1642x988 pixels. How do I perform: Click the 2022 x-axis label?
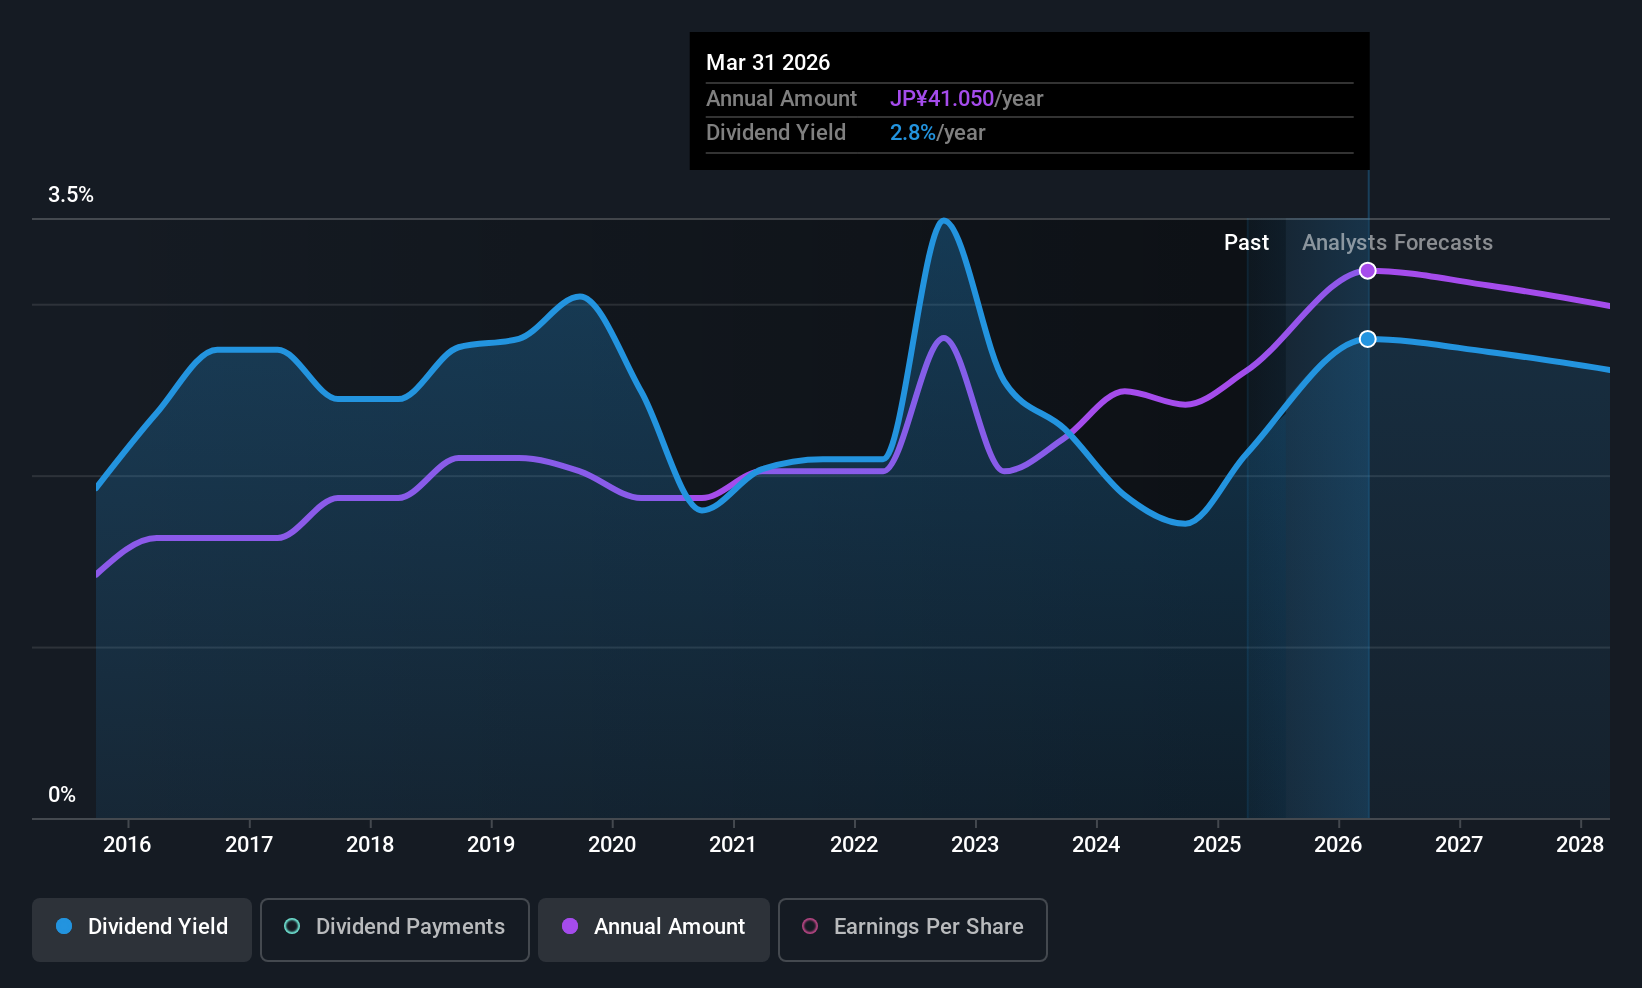coord(854,844)
